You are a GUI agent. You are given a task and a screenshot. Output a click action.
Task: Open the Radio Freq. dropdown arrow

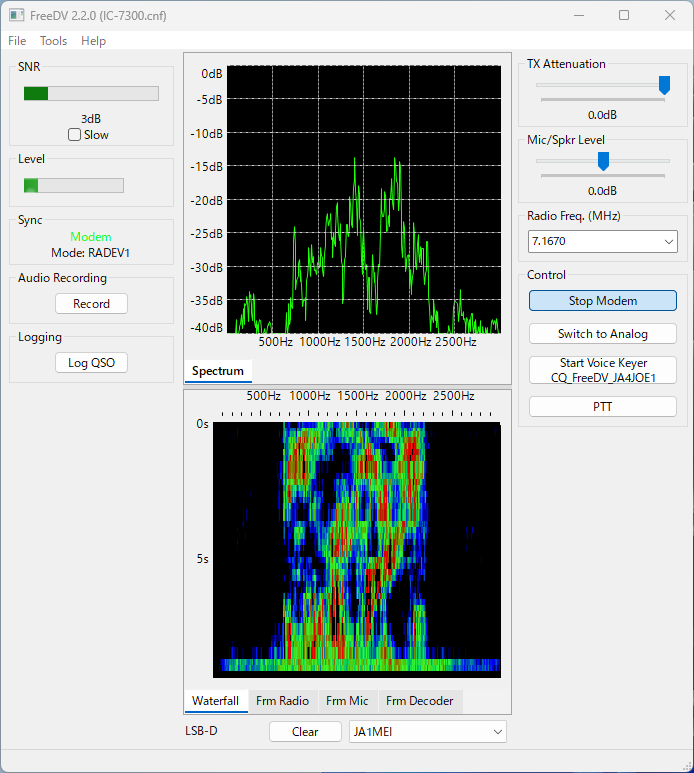coord(668,242)
